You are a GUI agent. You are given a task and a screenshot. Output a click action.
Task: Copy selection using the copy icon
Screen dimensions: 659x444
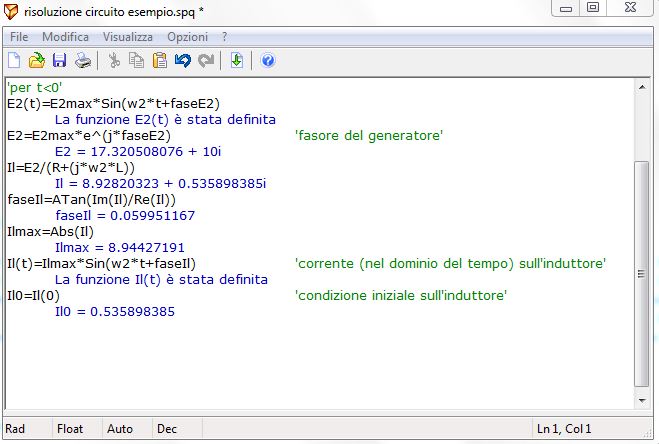point(137,60)
